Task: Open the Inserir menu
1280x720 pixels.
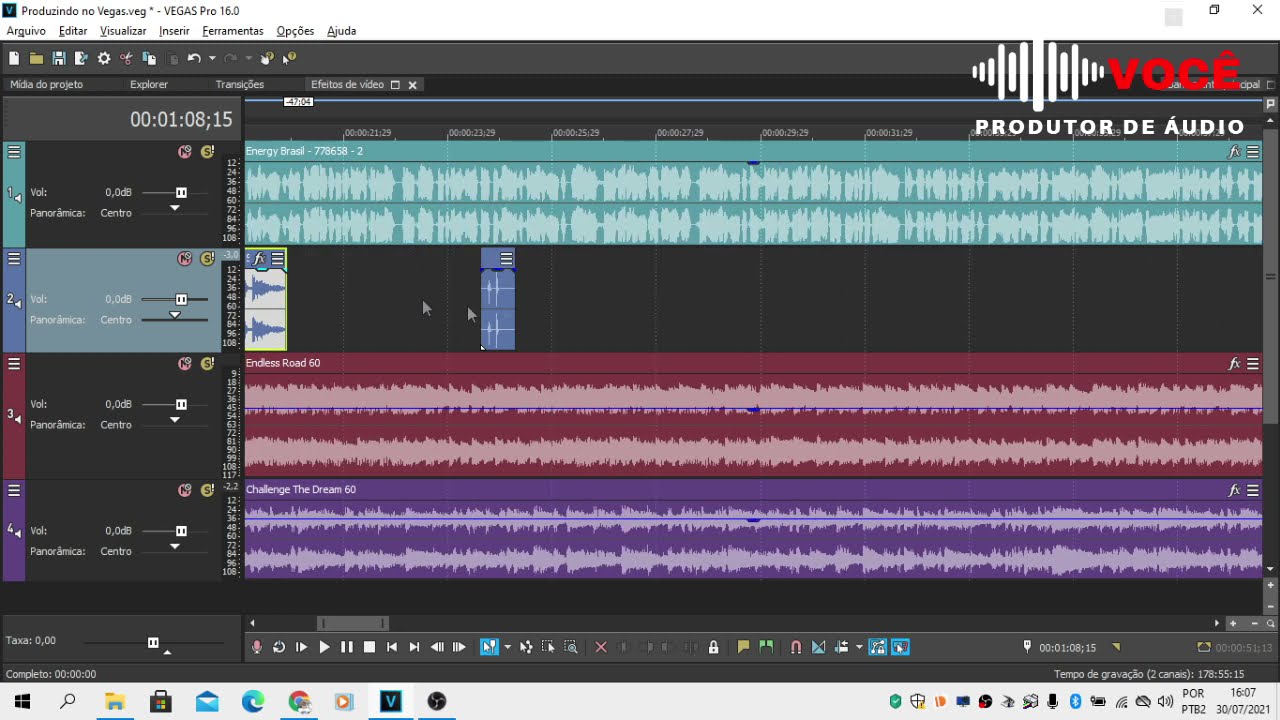Action: tap(174, 31)
